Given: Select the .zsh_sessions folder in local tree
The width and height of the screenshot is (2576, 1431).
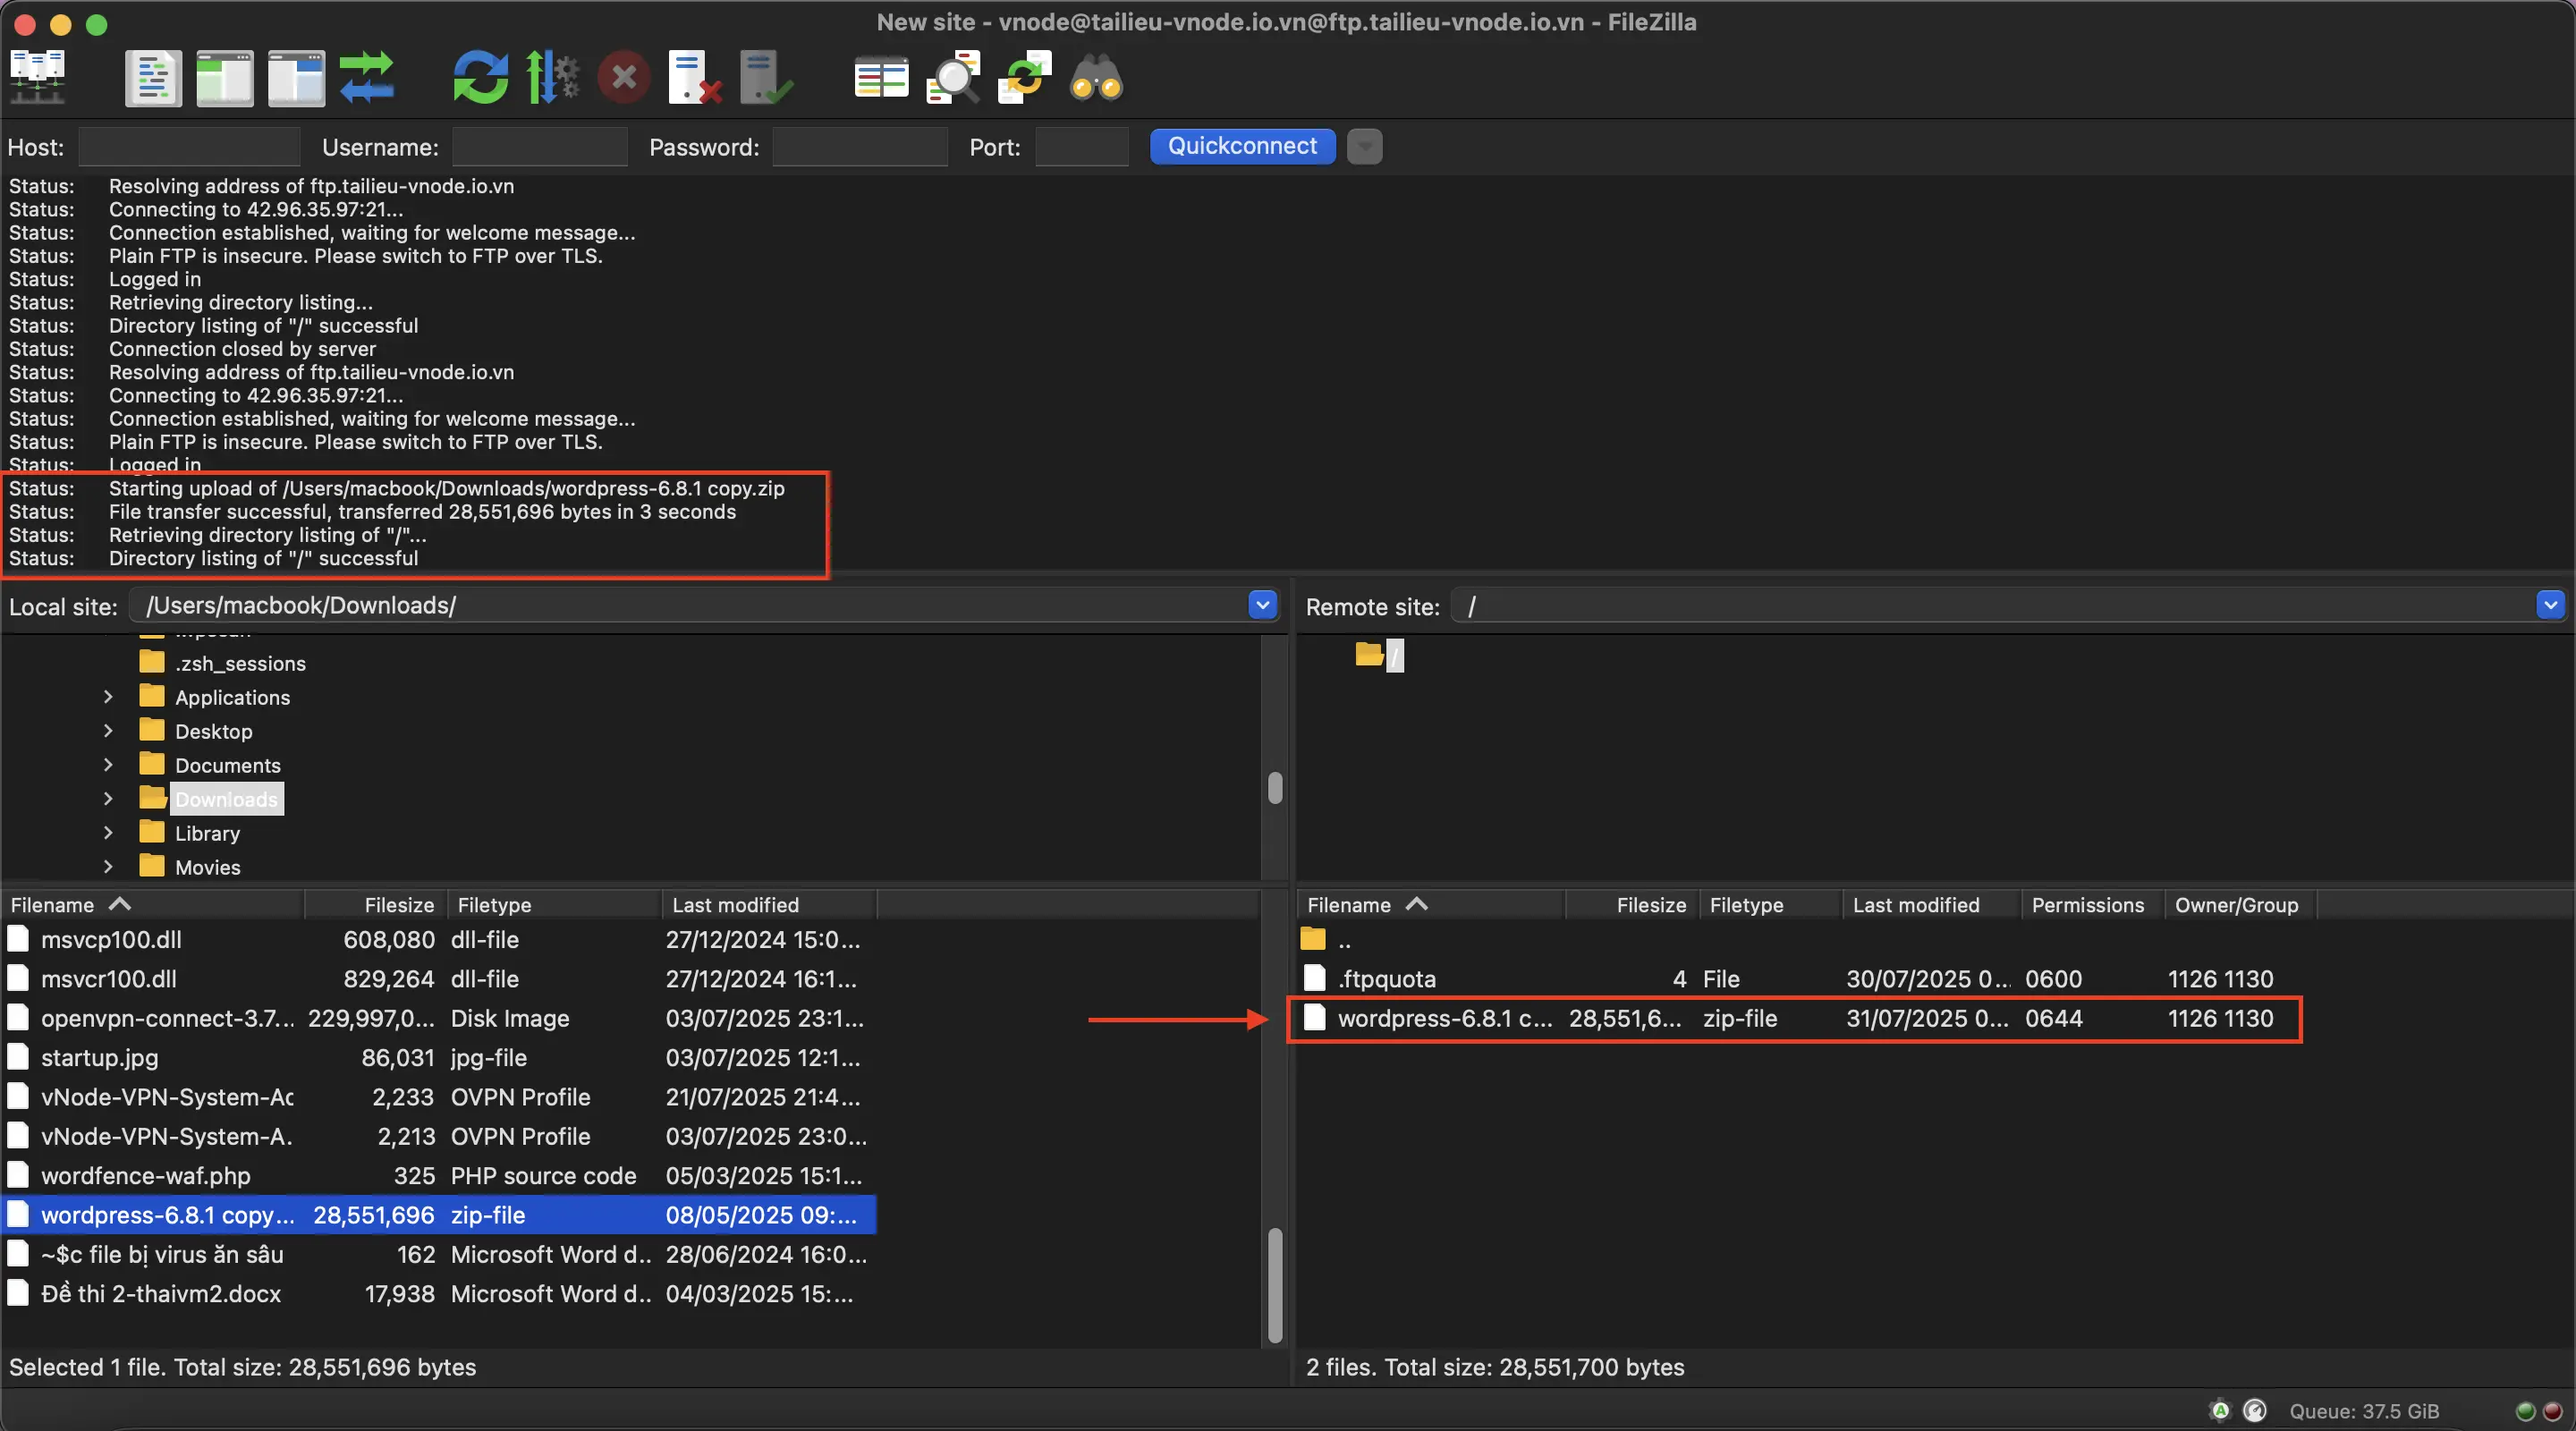Looking at the screenshot, I should tap(240, 663).
